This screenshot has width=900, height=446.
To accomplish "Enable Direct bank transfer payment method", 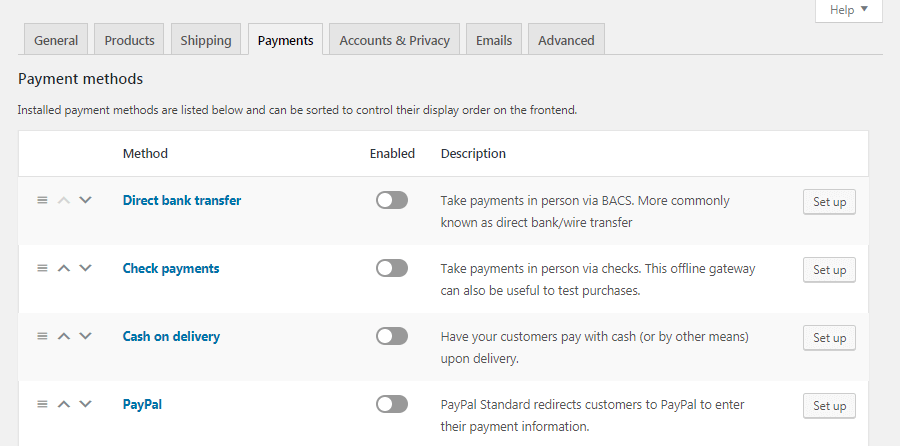I will coord(392,200).
